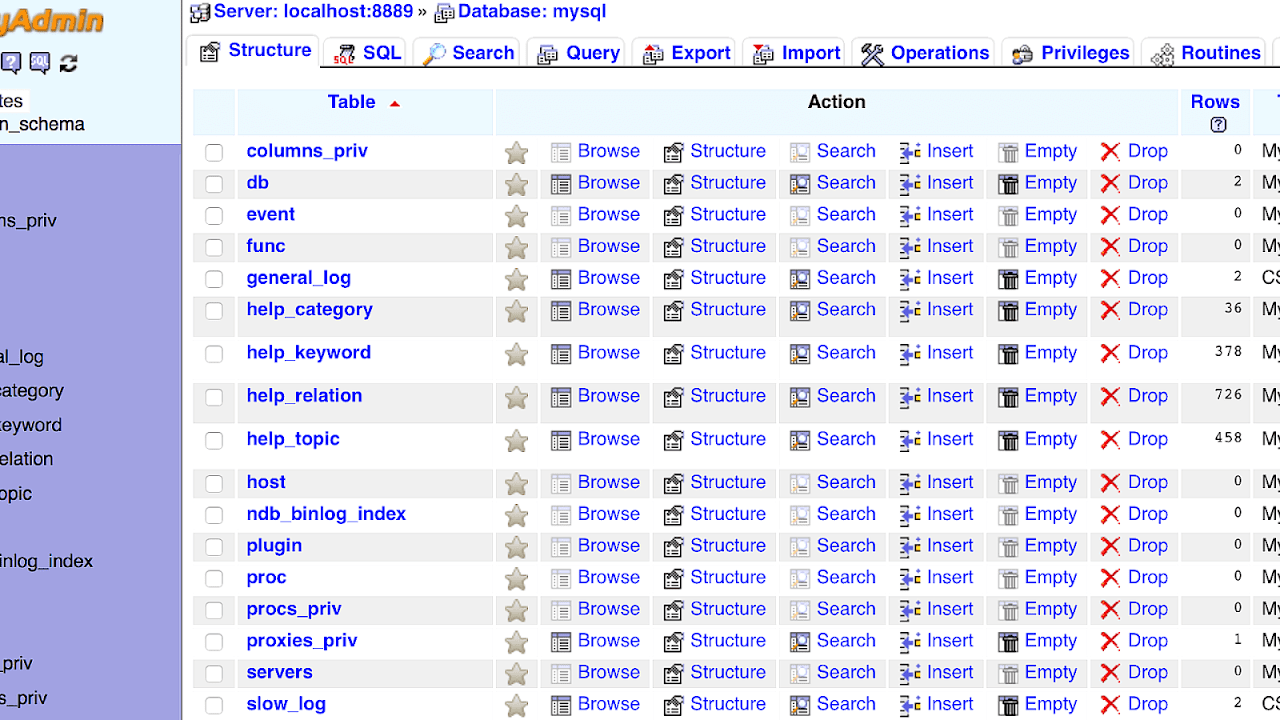Click the Empty link for slow_log
Viewport: 1280px width, 720px height.
[x=1050, y=704]
